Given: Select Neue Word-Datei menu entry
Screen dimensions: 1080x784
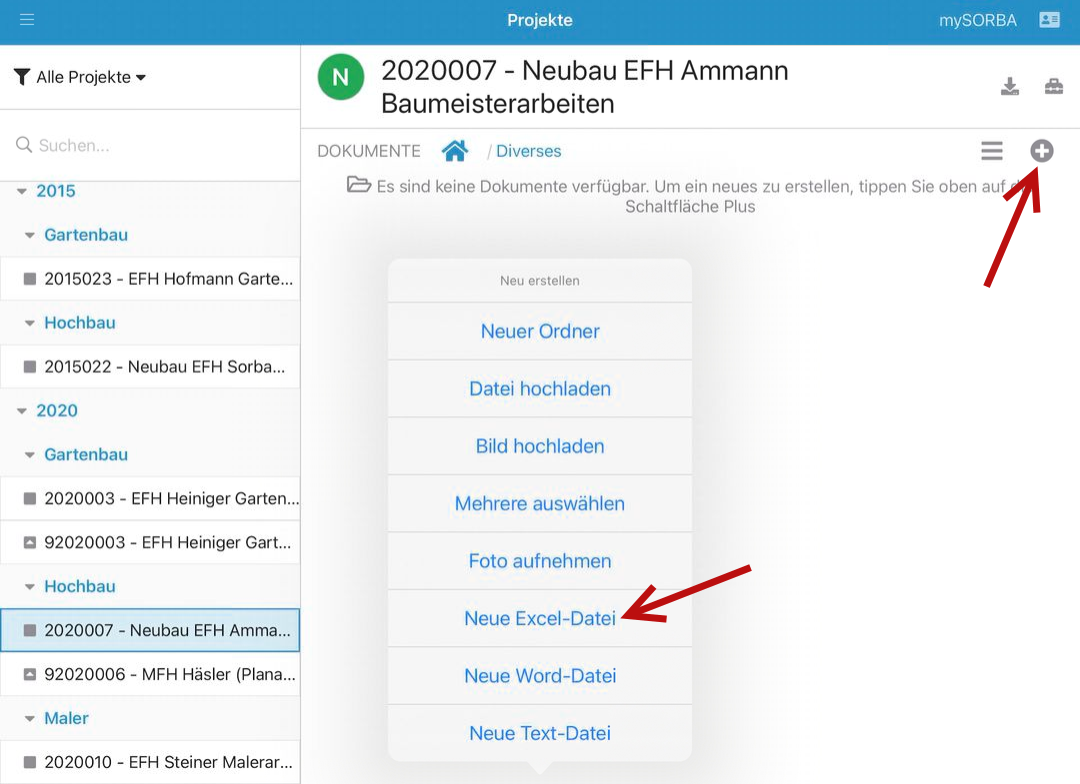Looking at the screenshot, I should 540,676.
